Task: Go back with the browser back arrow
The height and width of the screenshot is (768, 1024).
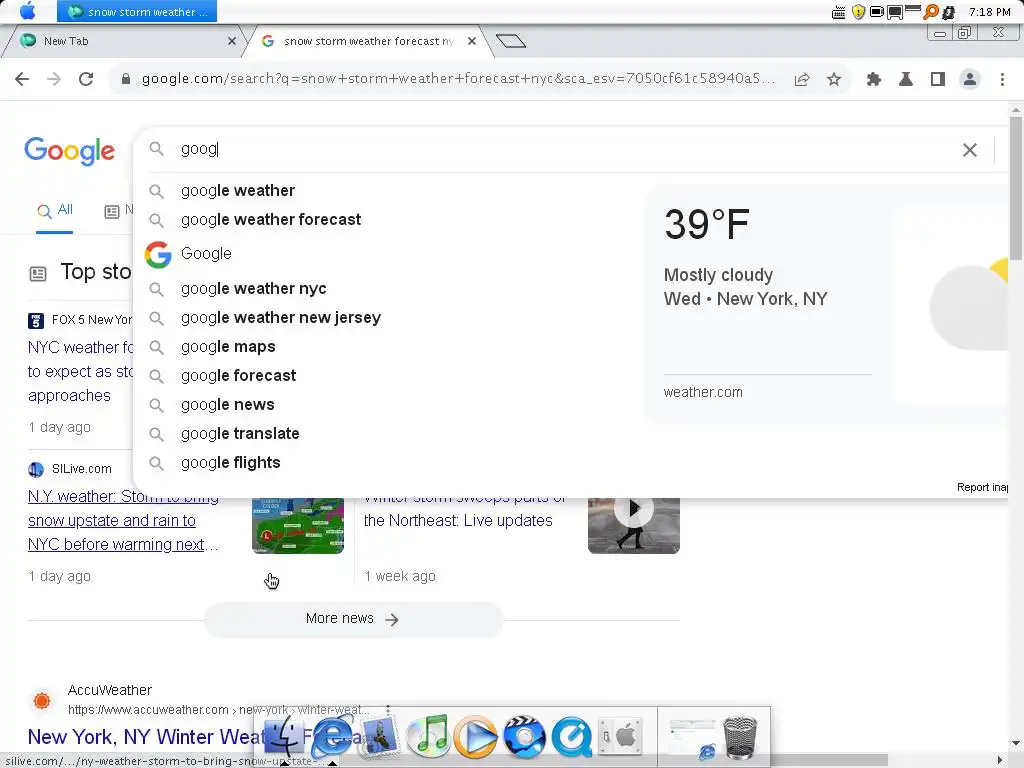Action: click(x=22, y=79)
